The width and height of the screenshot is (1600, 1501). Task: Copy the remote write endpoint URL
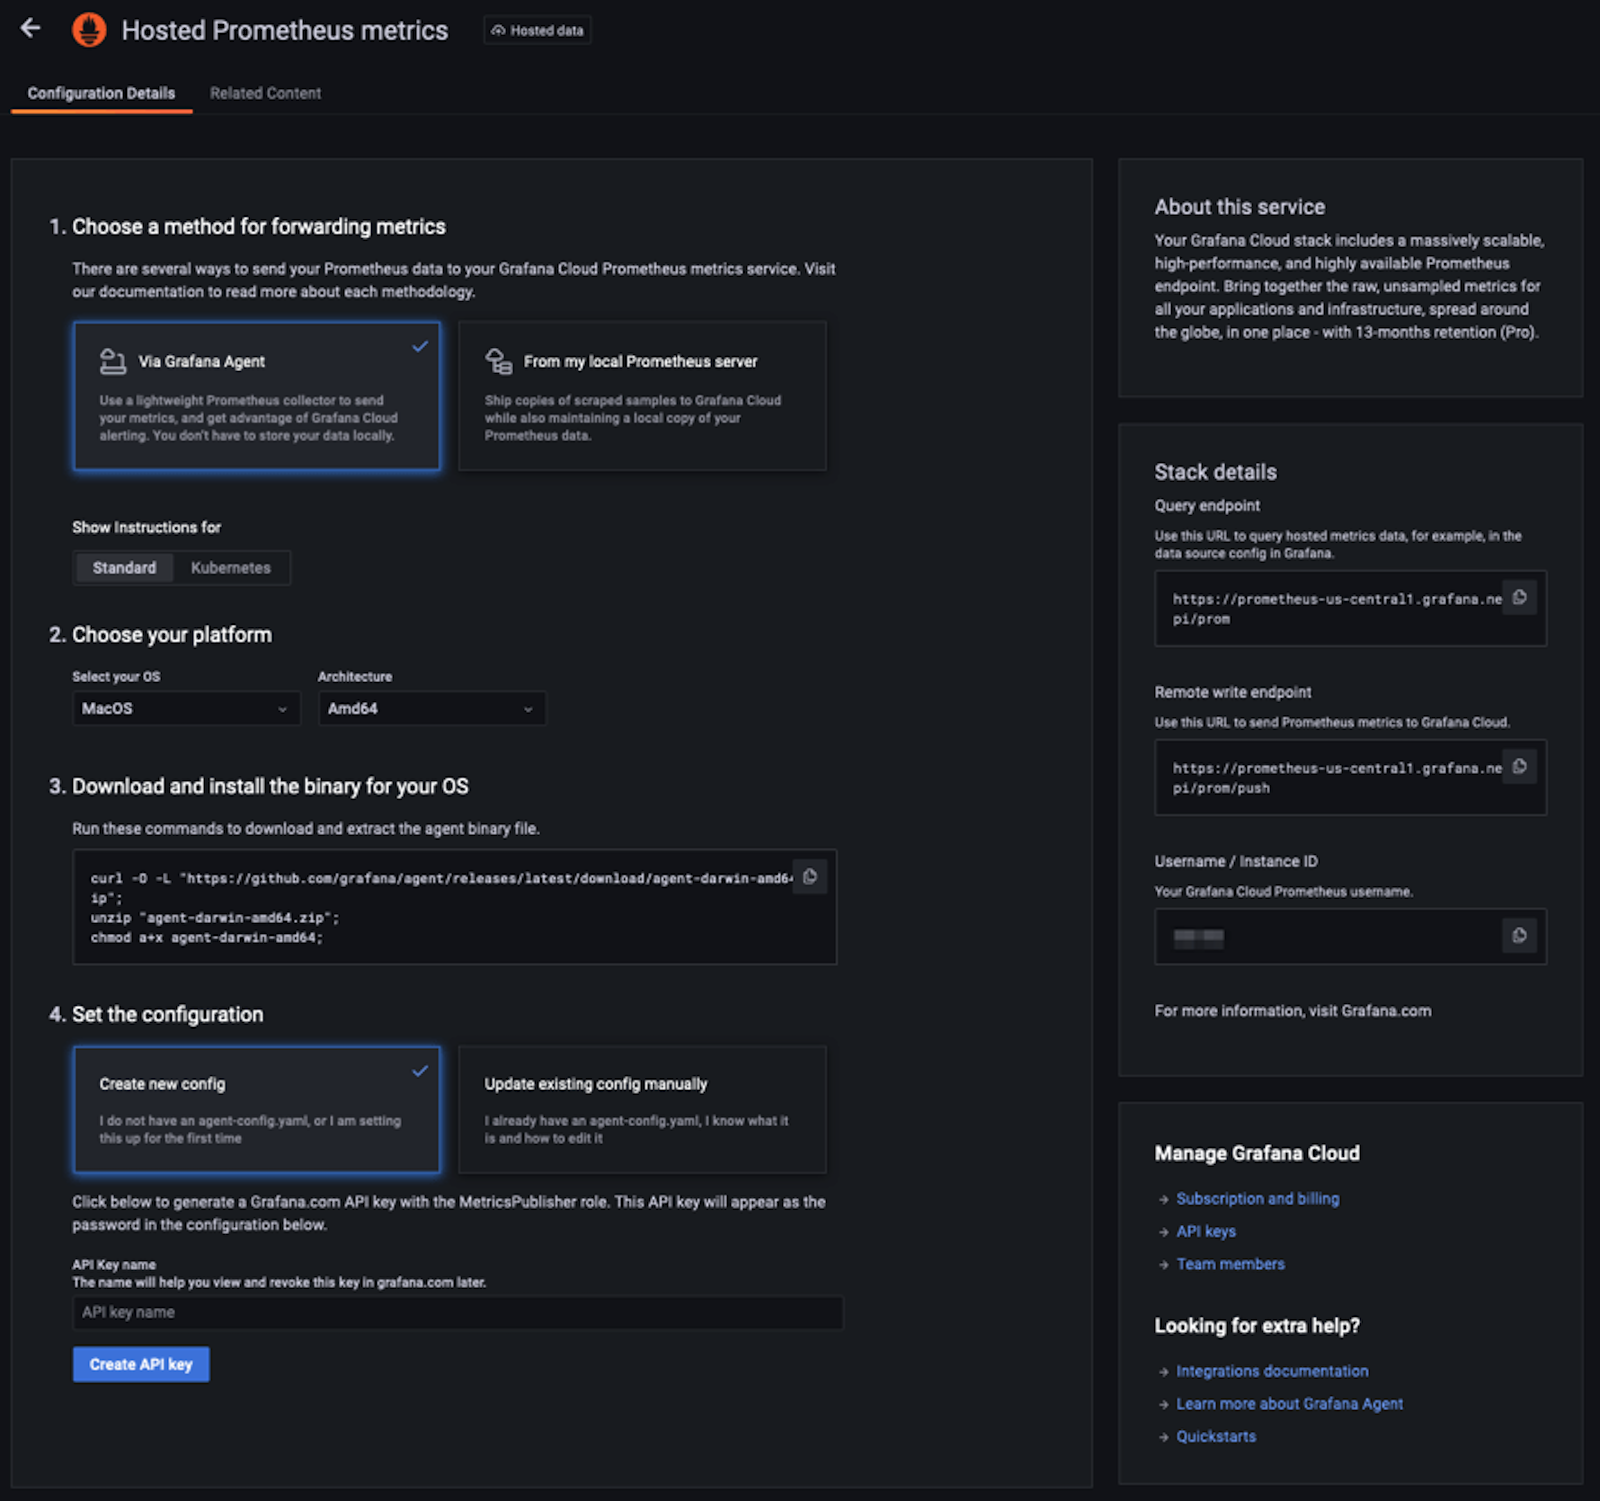tap(1519, 767)
